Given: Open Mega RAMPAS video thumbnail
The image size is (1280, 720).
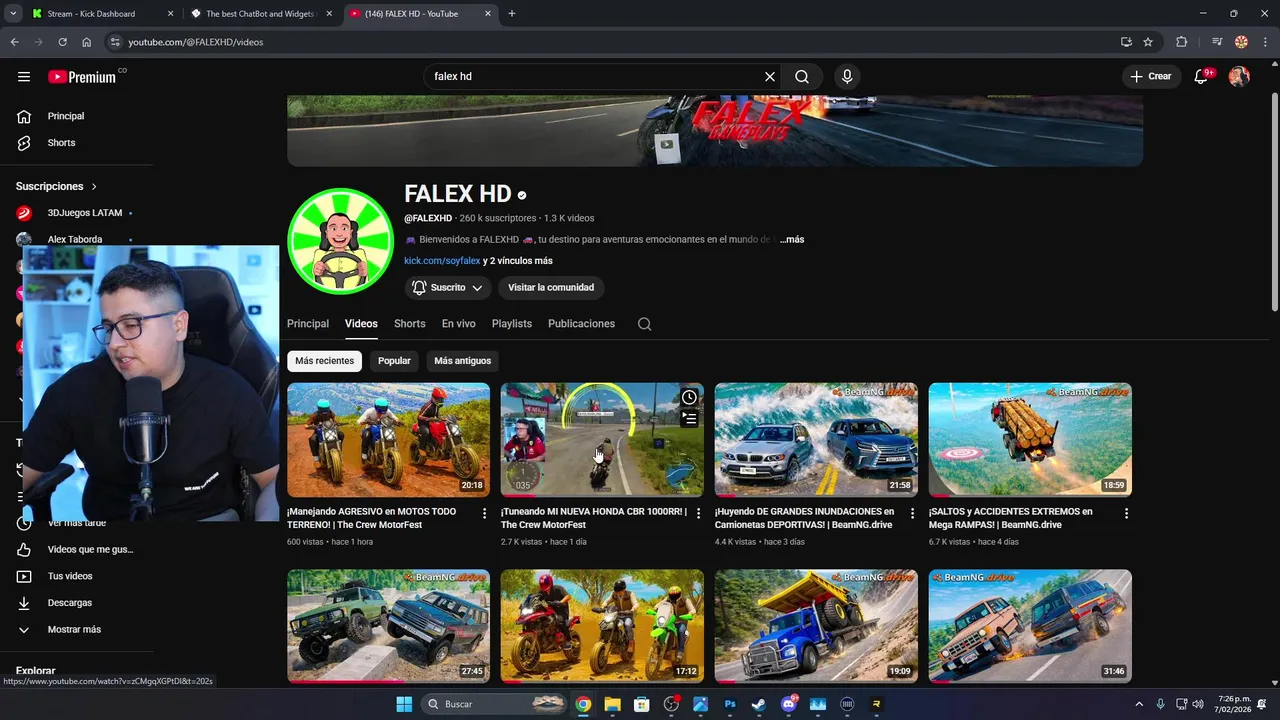Looking at the screenshot, I should pyautogui.click(x=1030, y=440).
